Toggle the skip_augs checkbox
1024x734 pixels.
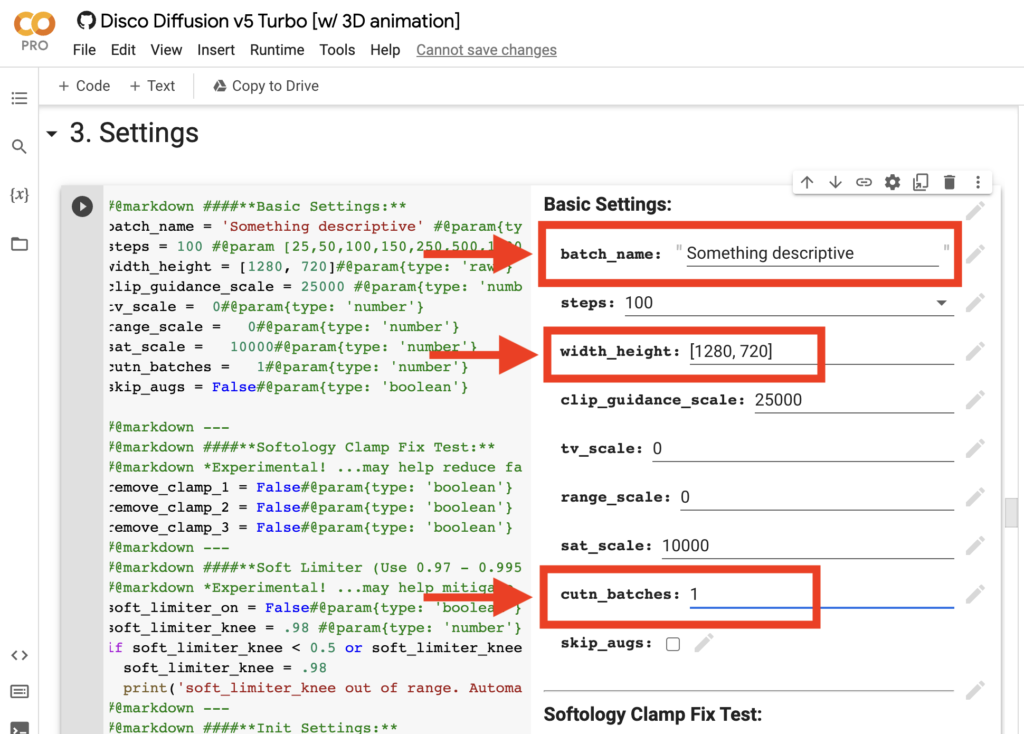[673, 644]
